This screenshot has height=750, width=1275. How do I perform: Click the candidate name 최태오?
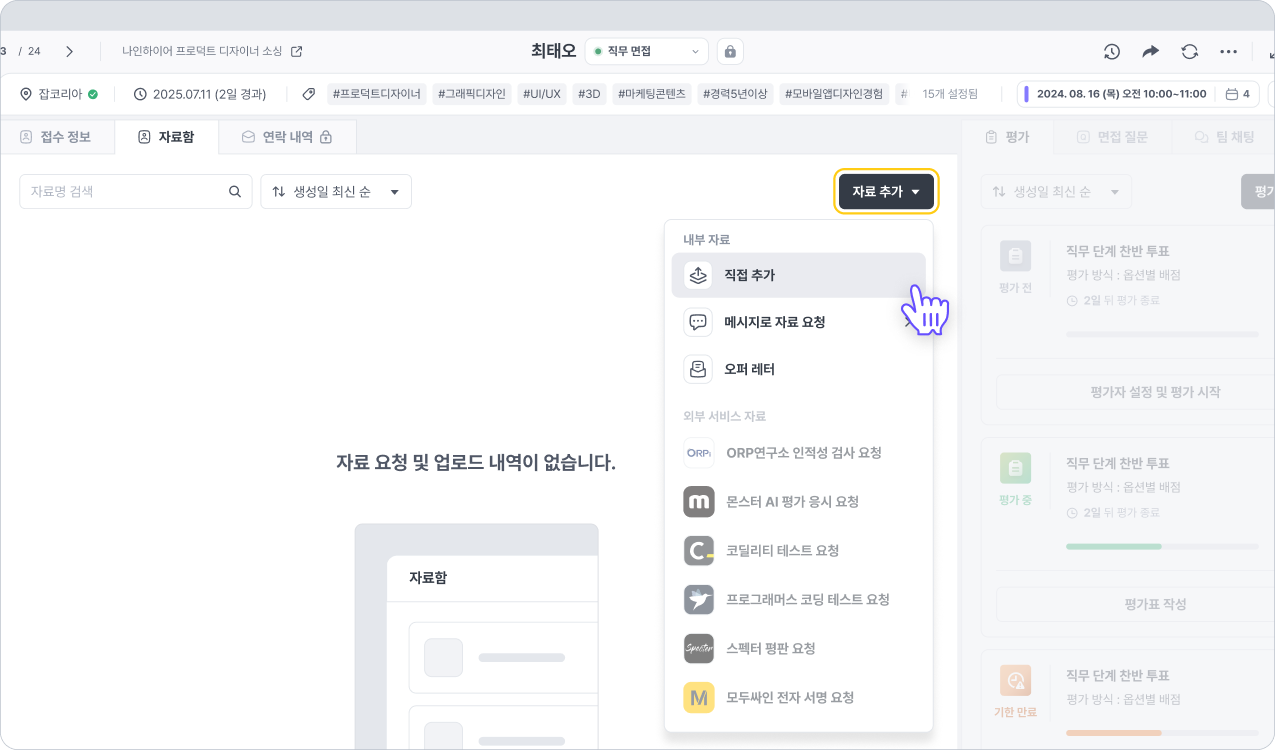pos(553,51)
